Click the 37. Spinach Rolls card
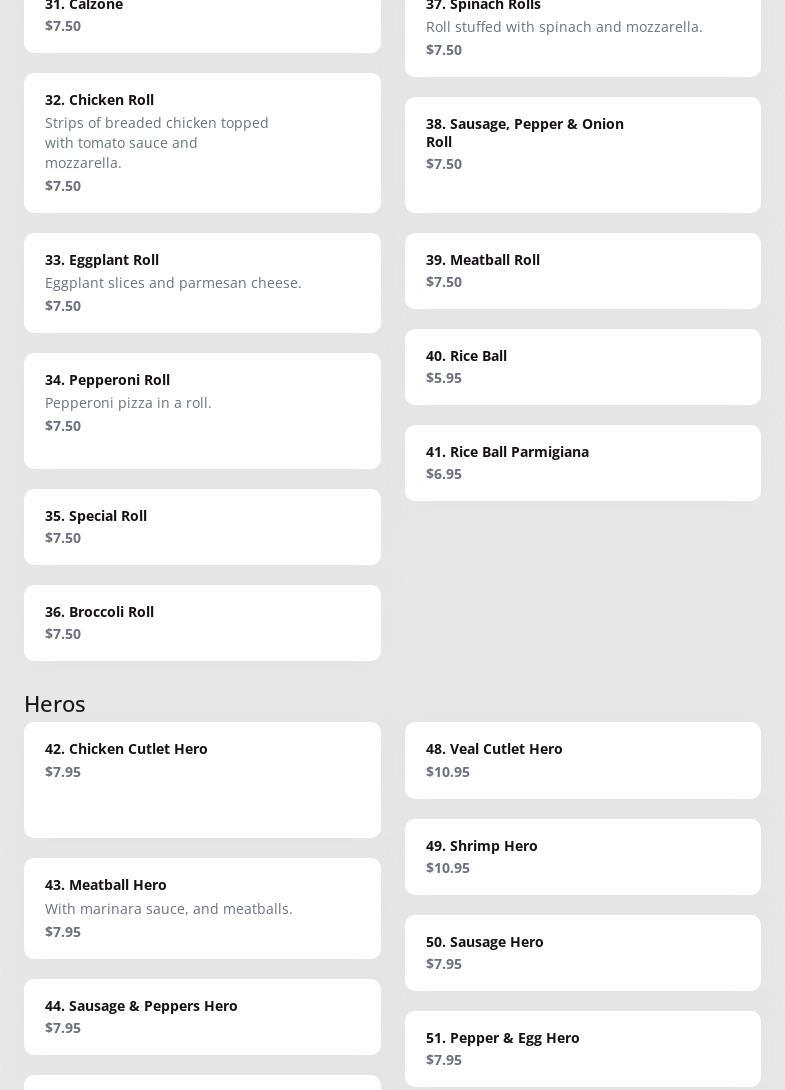This screenshot has width=785, height=1090. (582, 28)
